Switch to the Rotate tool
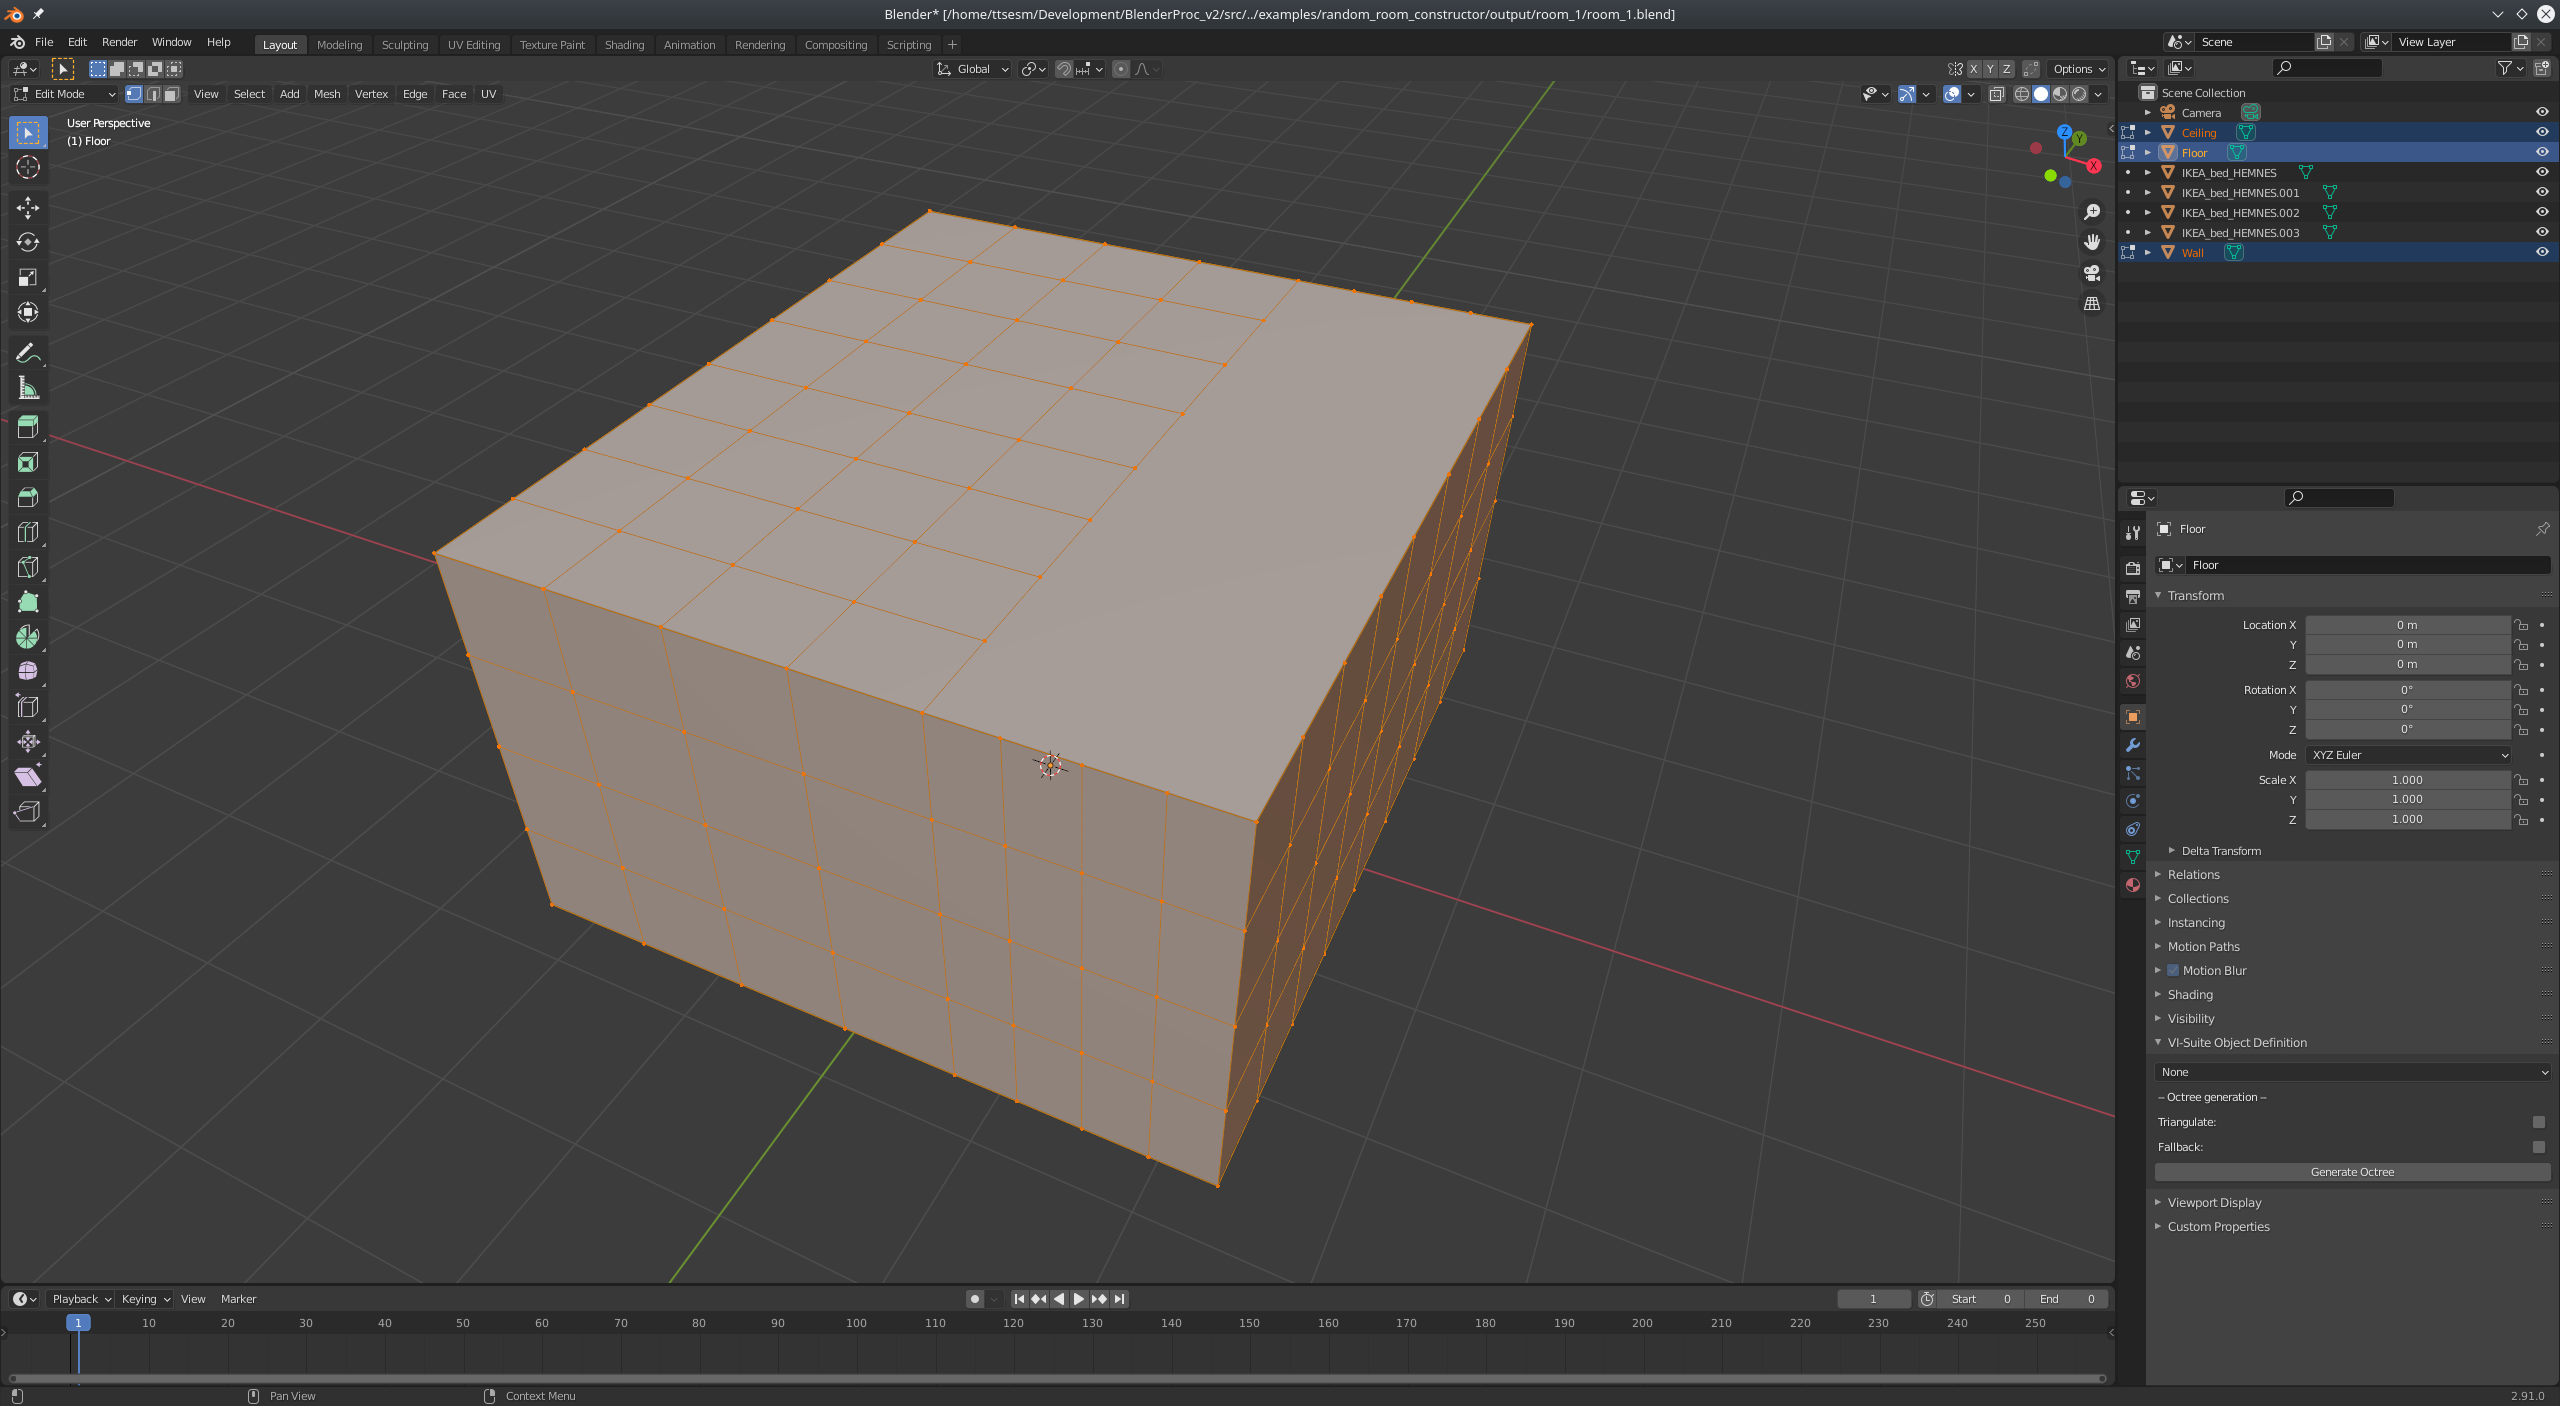The width and height of the screenshot is (2560, 1406). (x=27, y=241)
